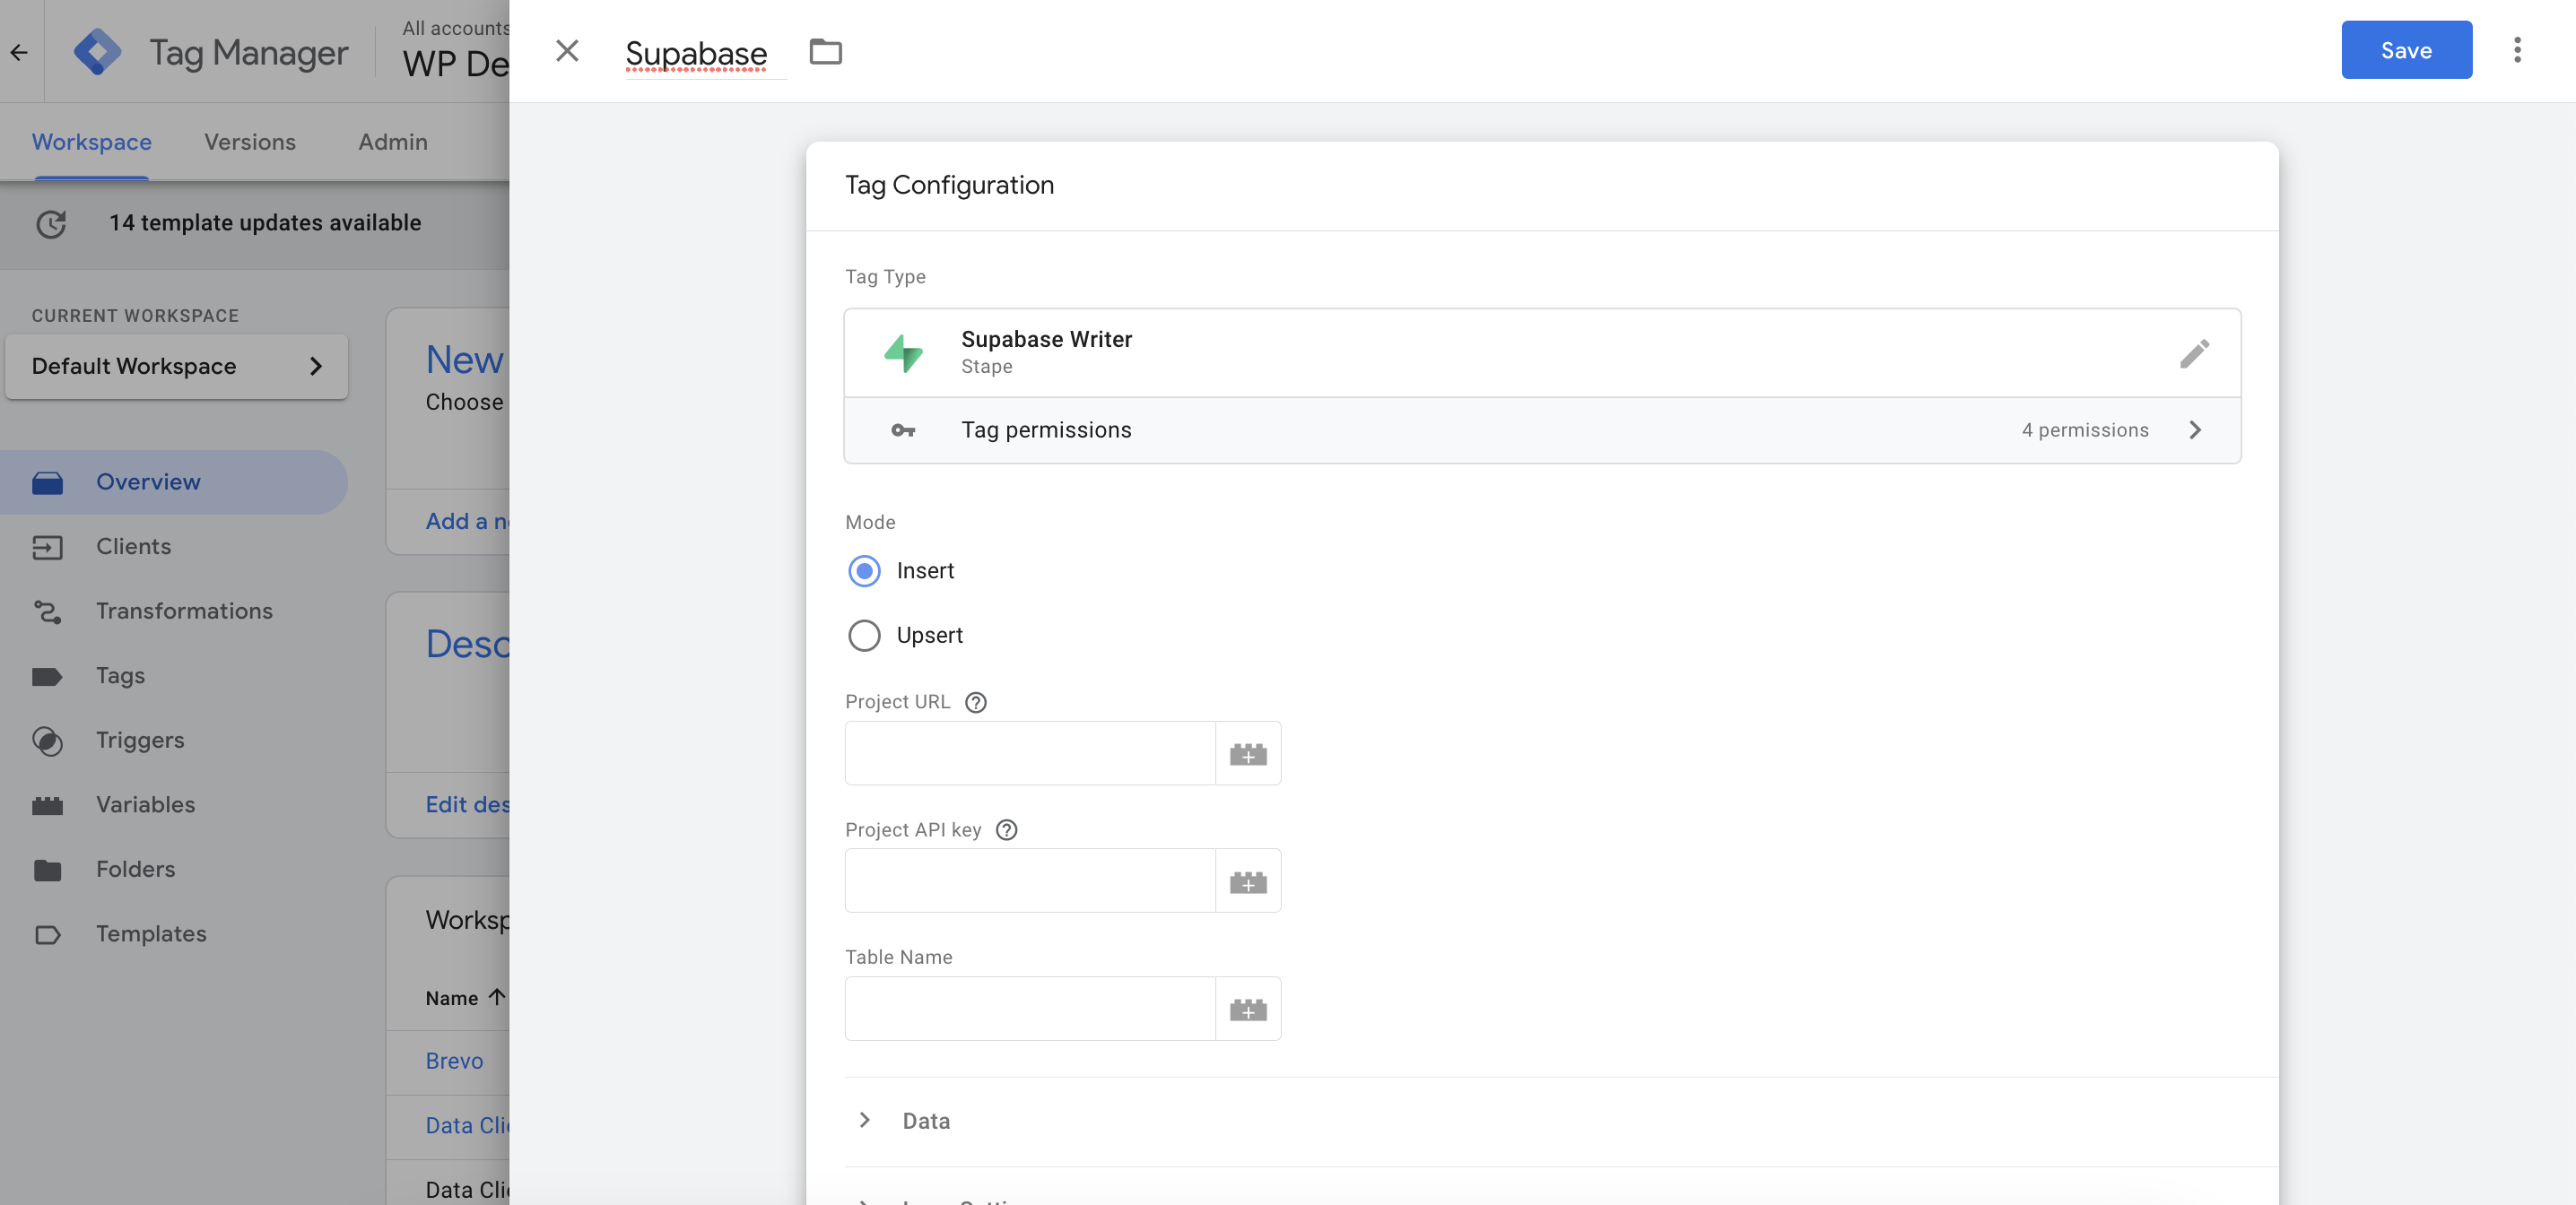This screenshot has width=2576, height=1205.
Task: Expand Tag permissions chevron
Action: pyautogui.click(x=2194, y=430)
